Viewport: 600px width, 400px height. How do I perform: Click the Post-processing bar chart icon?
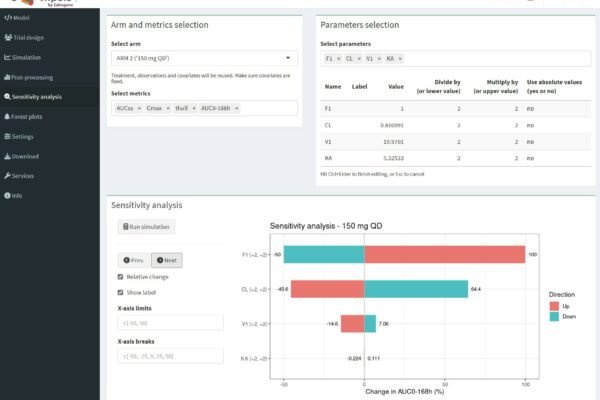click(x=7, y=77)
